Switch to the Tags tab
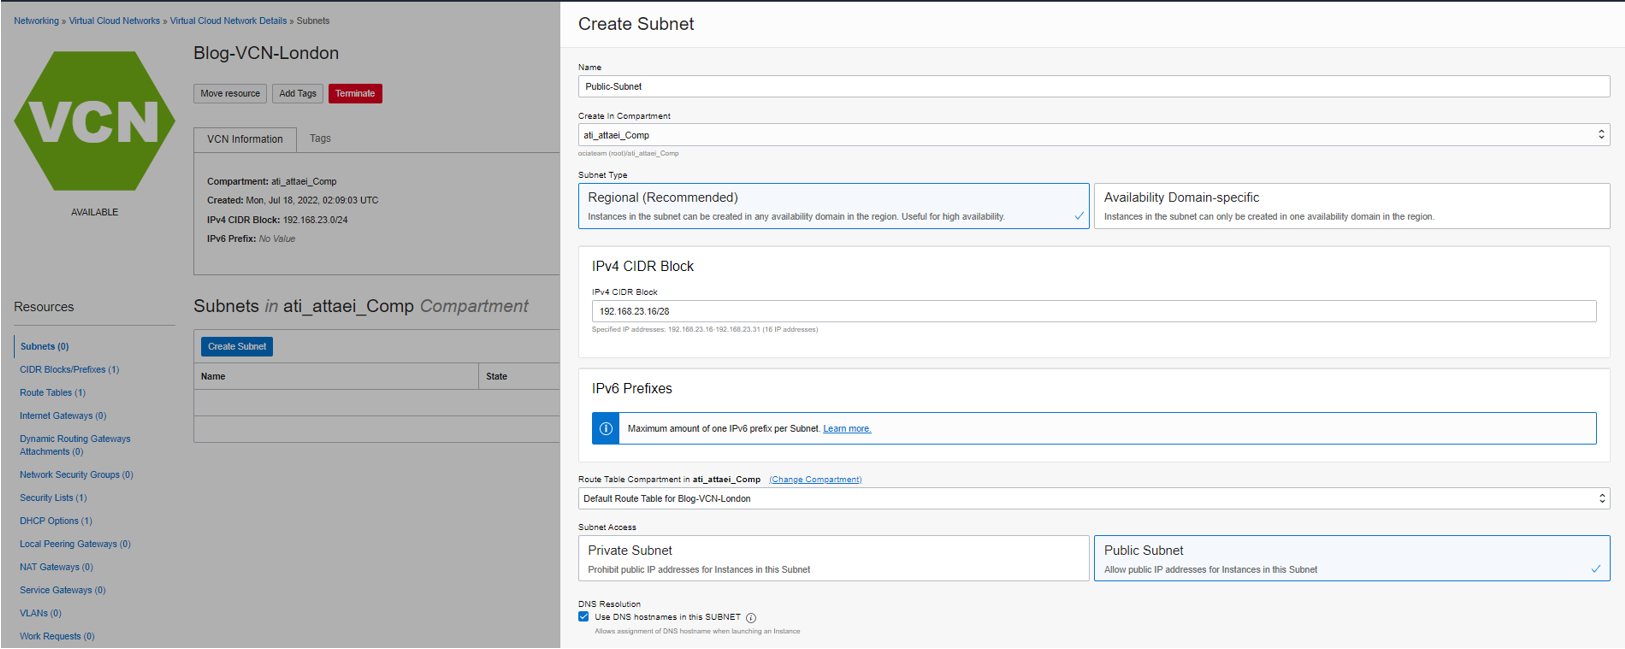 point(320,139)
